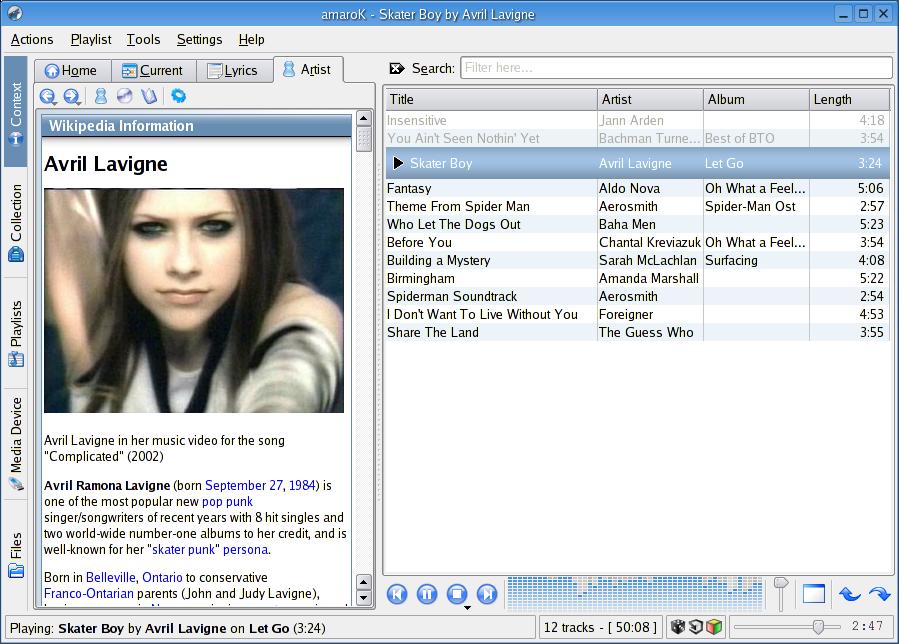Click the clear search filter icon
Image resolution: width=899 pixels, height=644 pixels.
click(397, 69)
